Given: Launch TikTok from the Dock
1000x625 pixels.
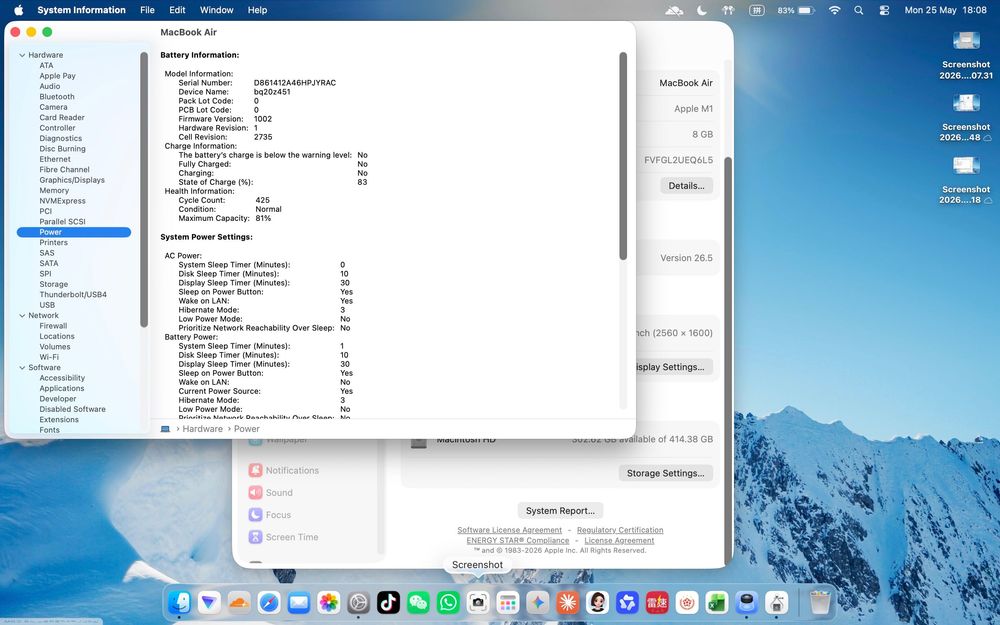Looking at the screenshot, I should pos(388,602).
